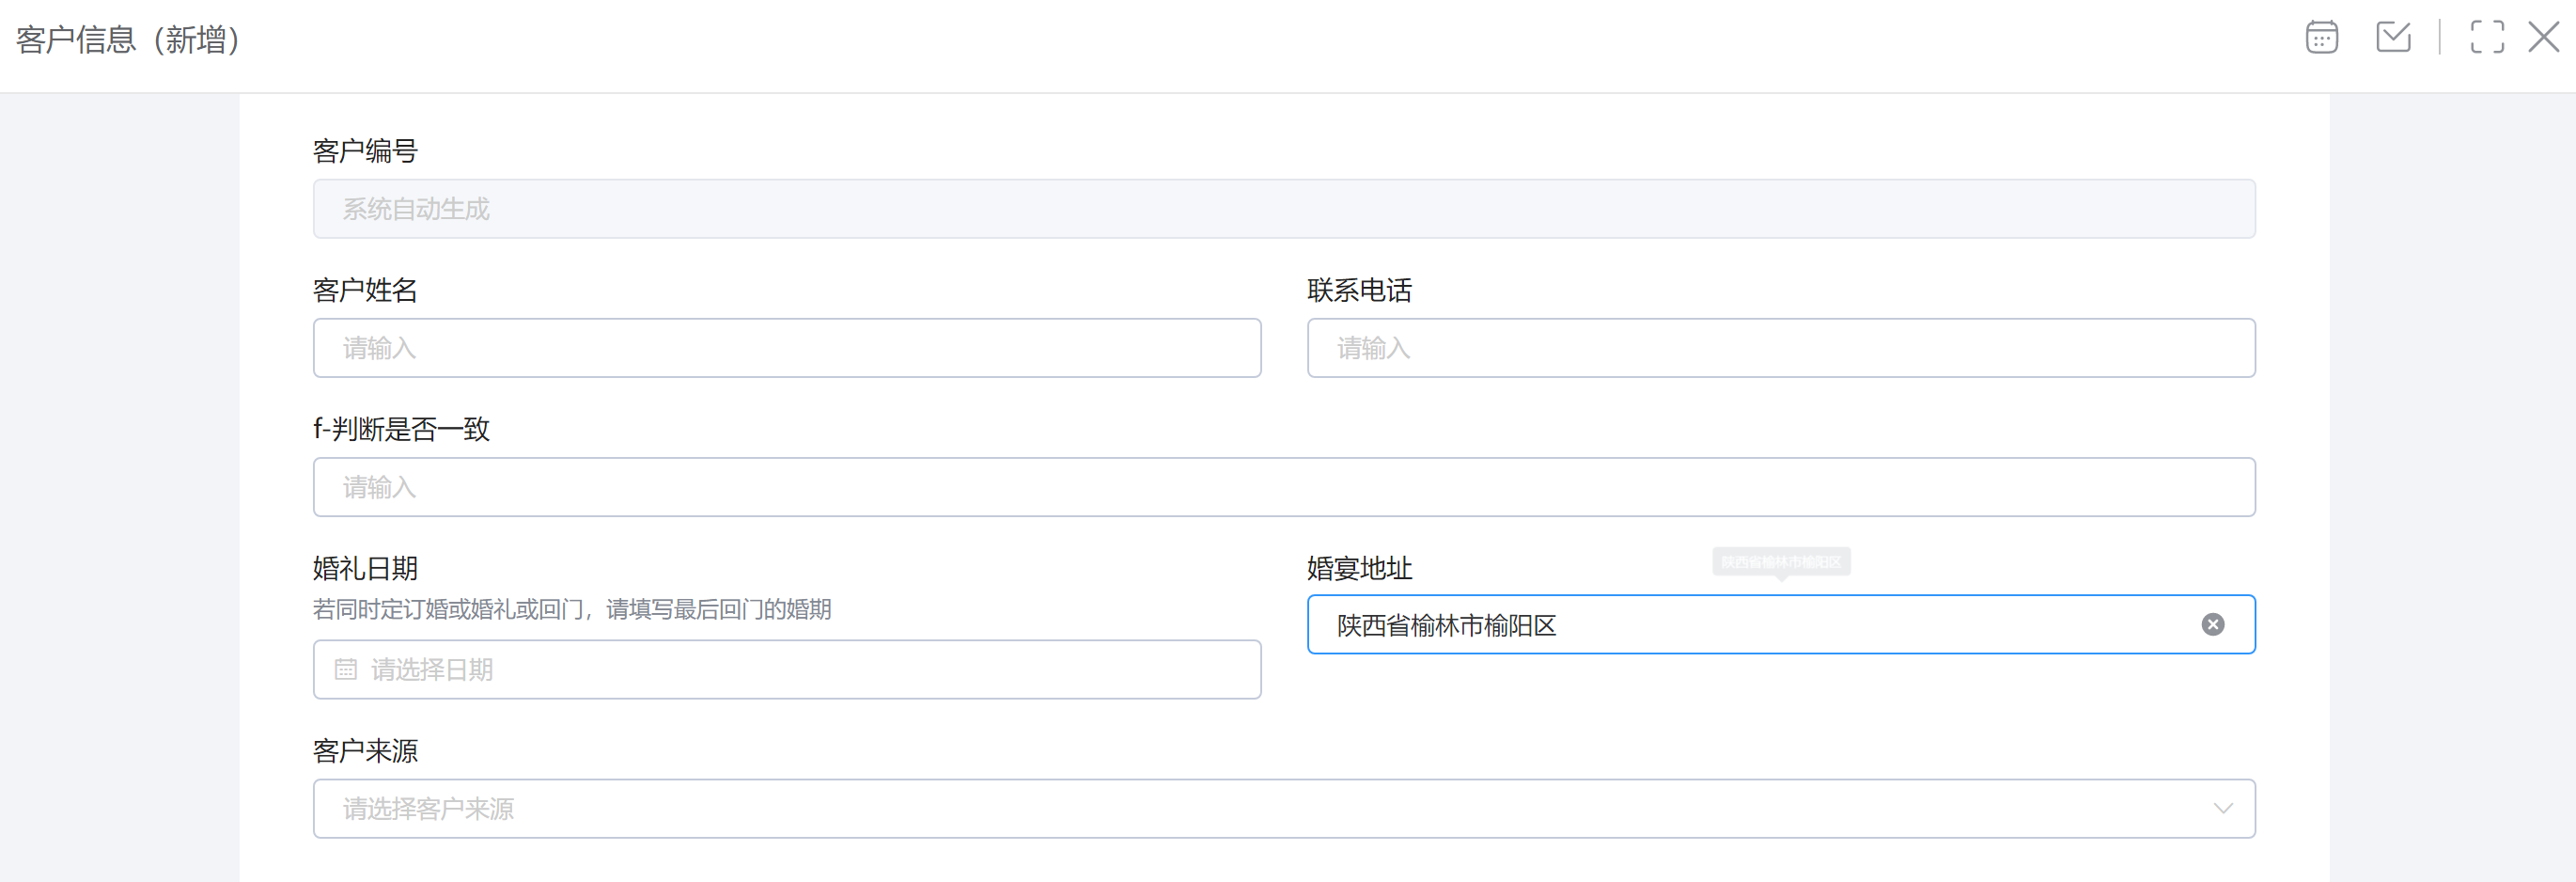Image resolution: width=2576 pixels, height=882 pixels.
Task: Click the 婚宴地址 label
Action: (x=1359, y=568)
